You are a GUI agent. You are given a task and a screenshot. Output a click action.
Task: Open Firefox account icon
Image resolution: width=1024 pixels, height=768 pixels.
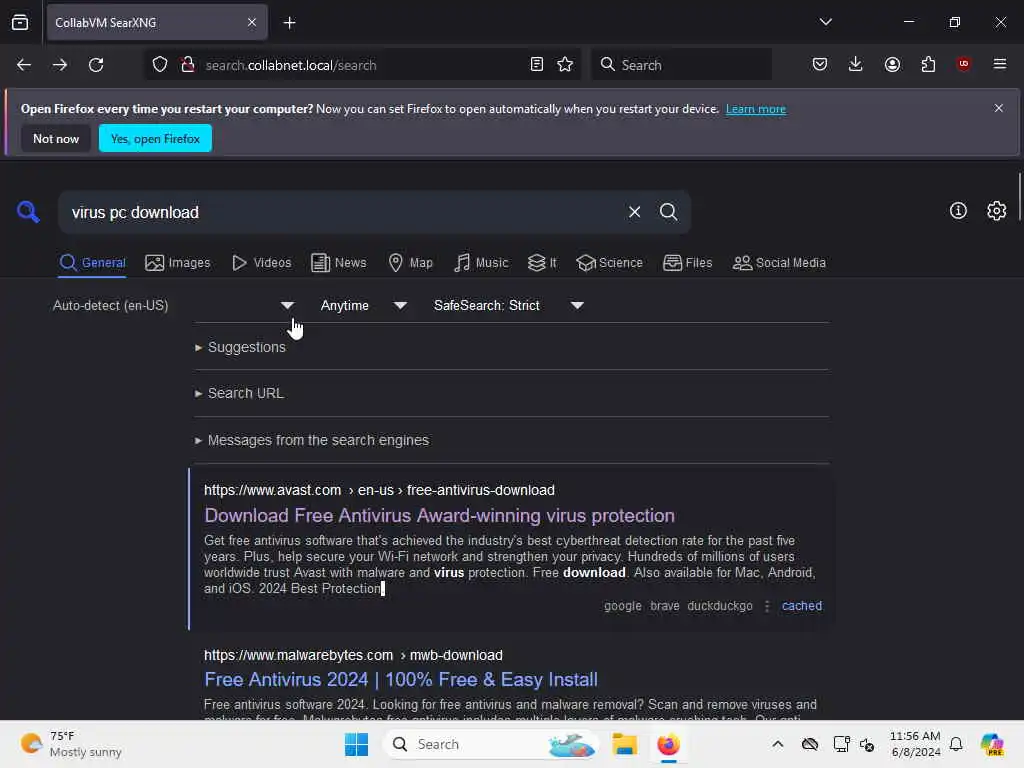892,65
